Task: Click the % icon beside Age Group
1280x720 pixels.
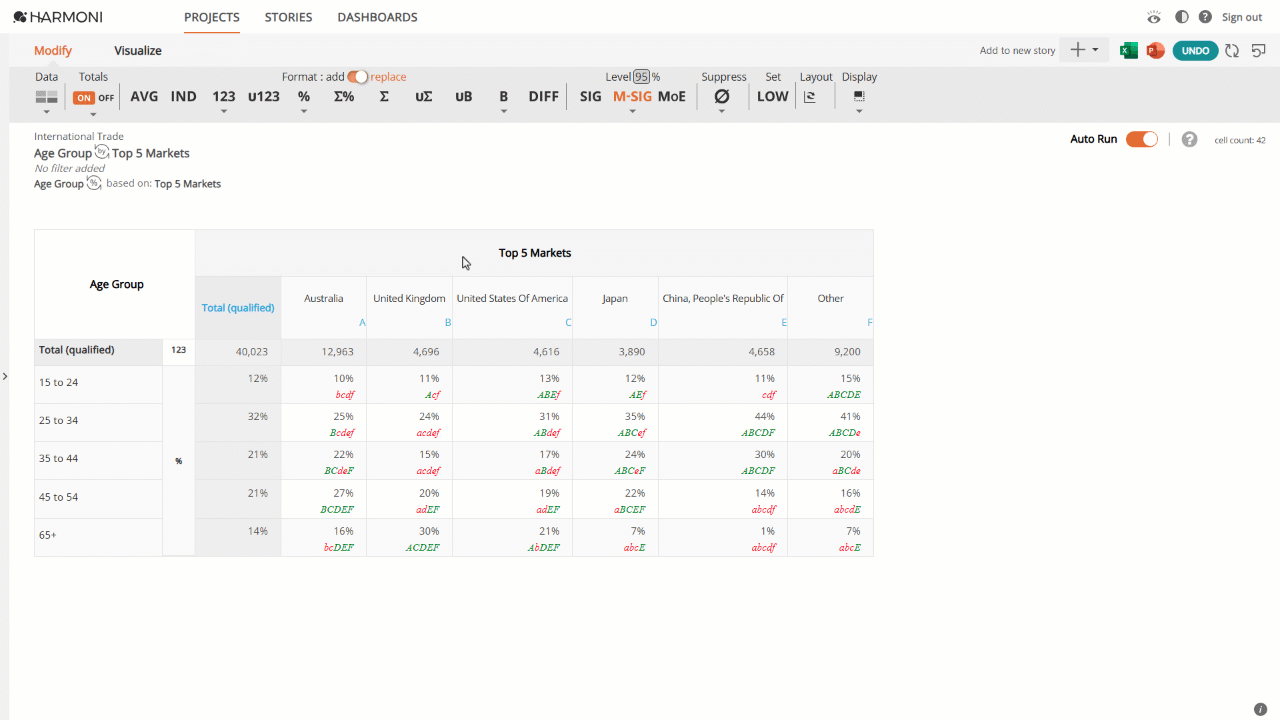Action: (94, 183)
